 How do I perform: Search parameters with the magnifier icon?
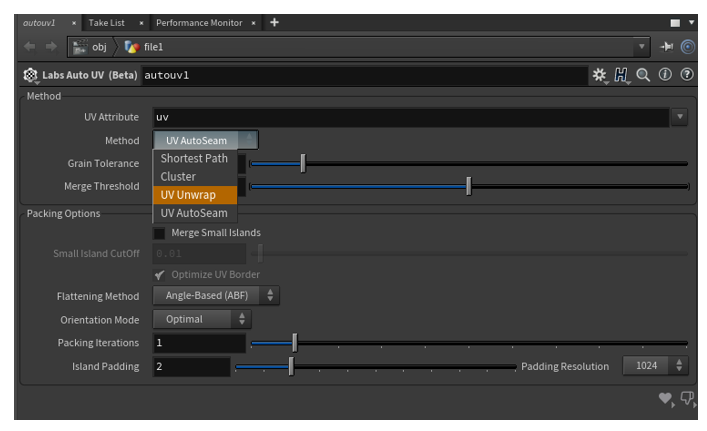click(x=643, y=75)
